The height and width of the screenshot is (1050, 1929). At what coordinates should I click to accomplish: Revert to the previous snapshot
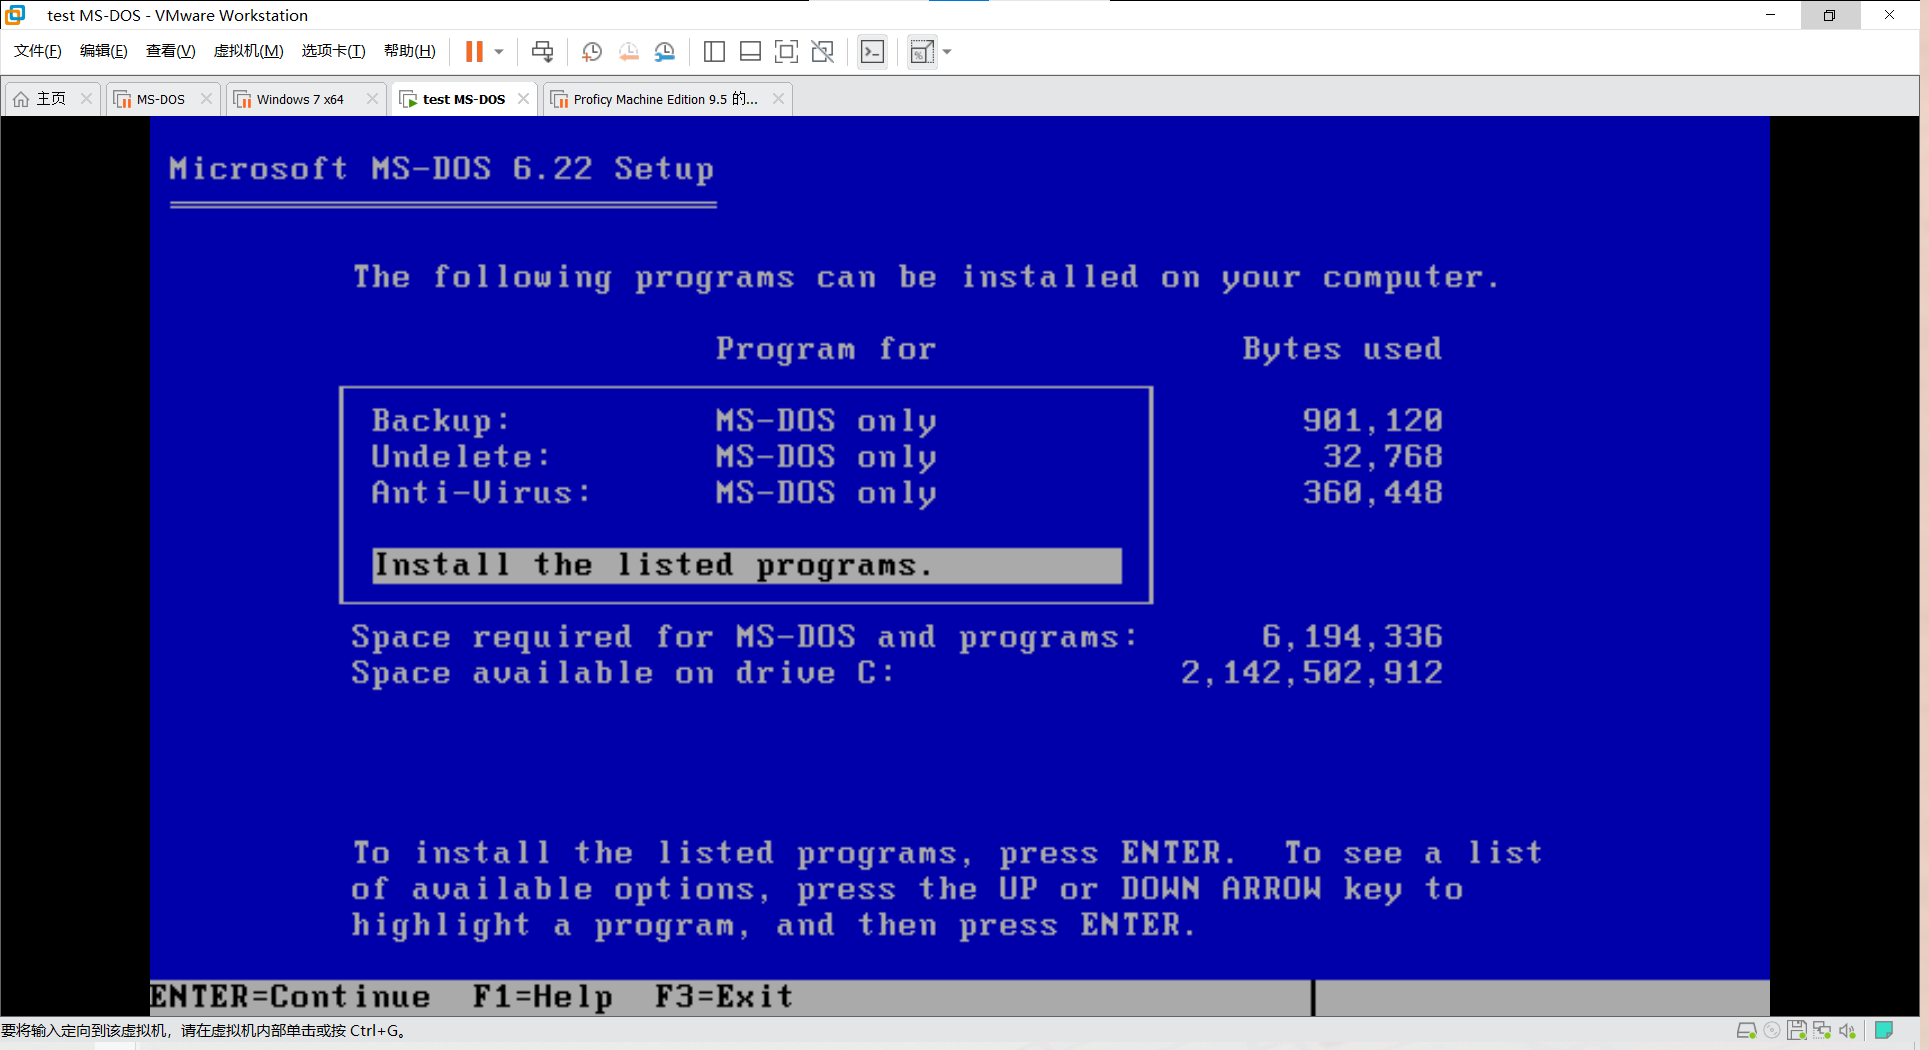point(629,52)
